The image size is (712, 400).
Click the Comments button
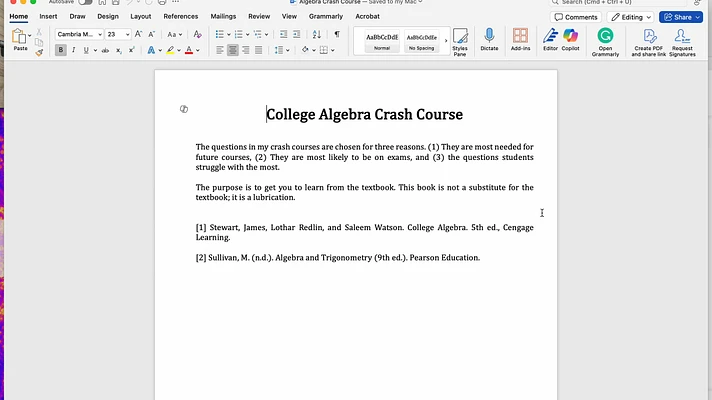(576, 17)
